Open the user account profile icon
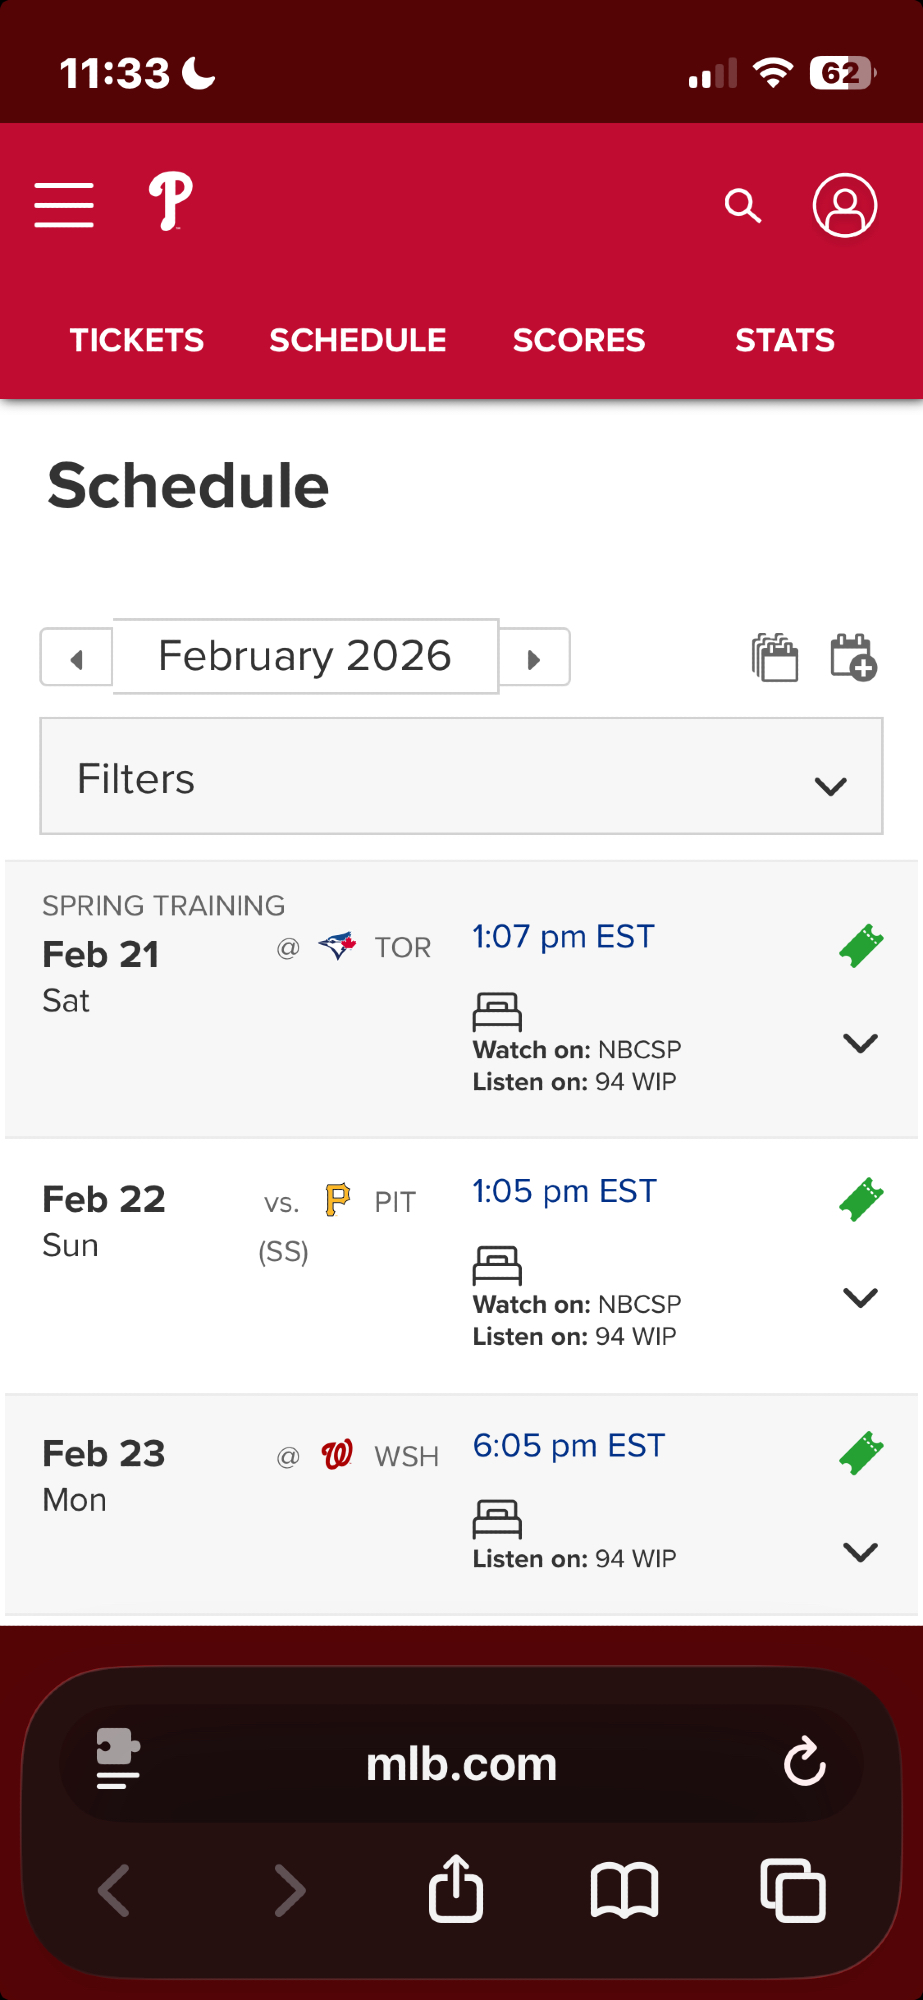Screen dimensions: 923x2000 pyautogui.click(x=845, y=206)
